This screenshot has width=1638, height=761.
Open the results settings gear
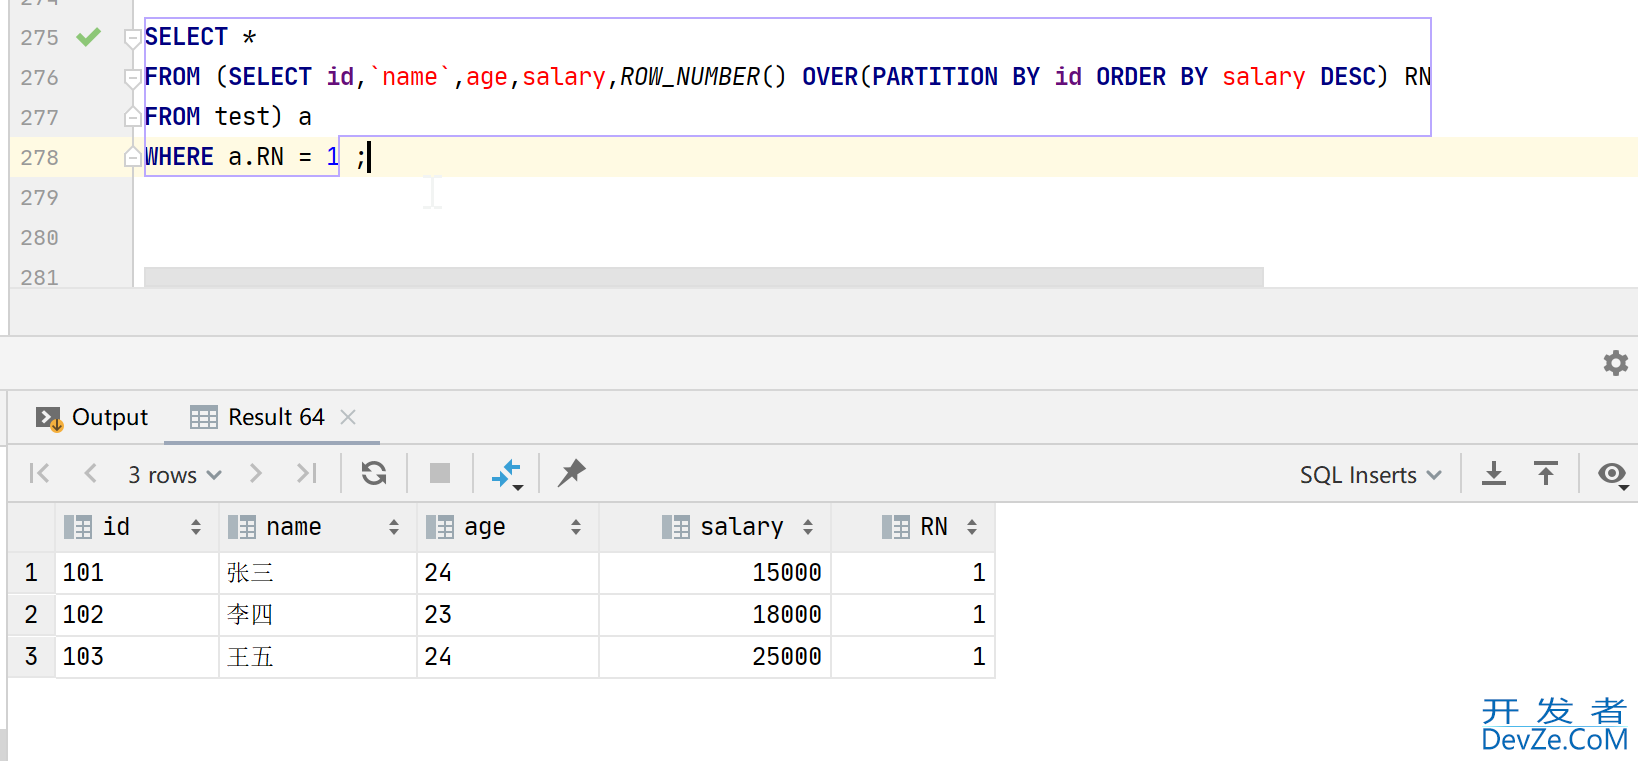pyautogui.click(x=1615, y=363)
